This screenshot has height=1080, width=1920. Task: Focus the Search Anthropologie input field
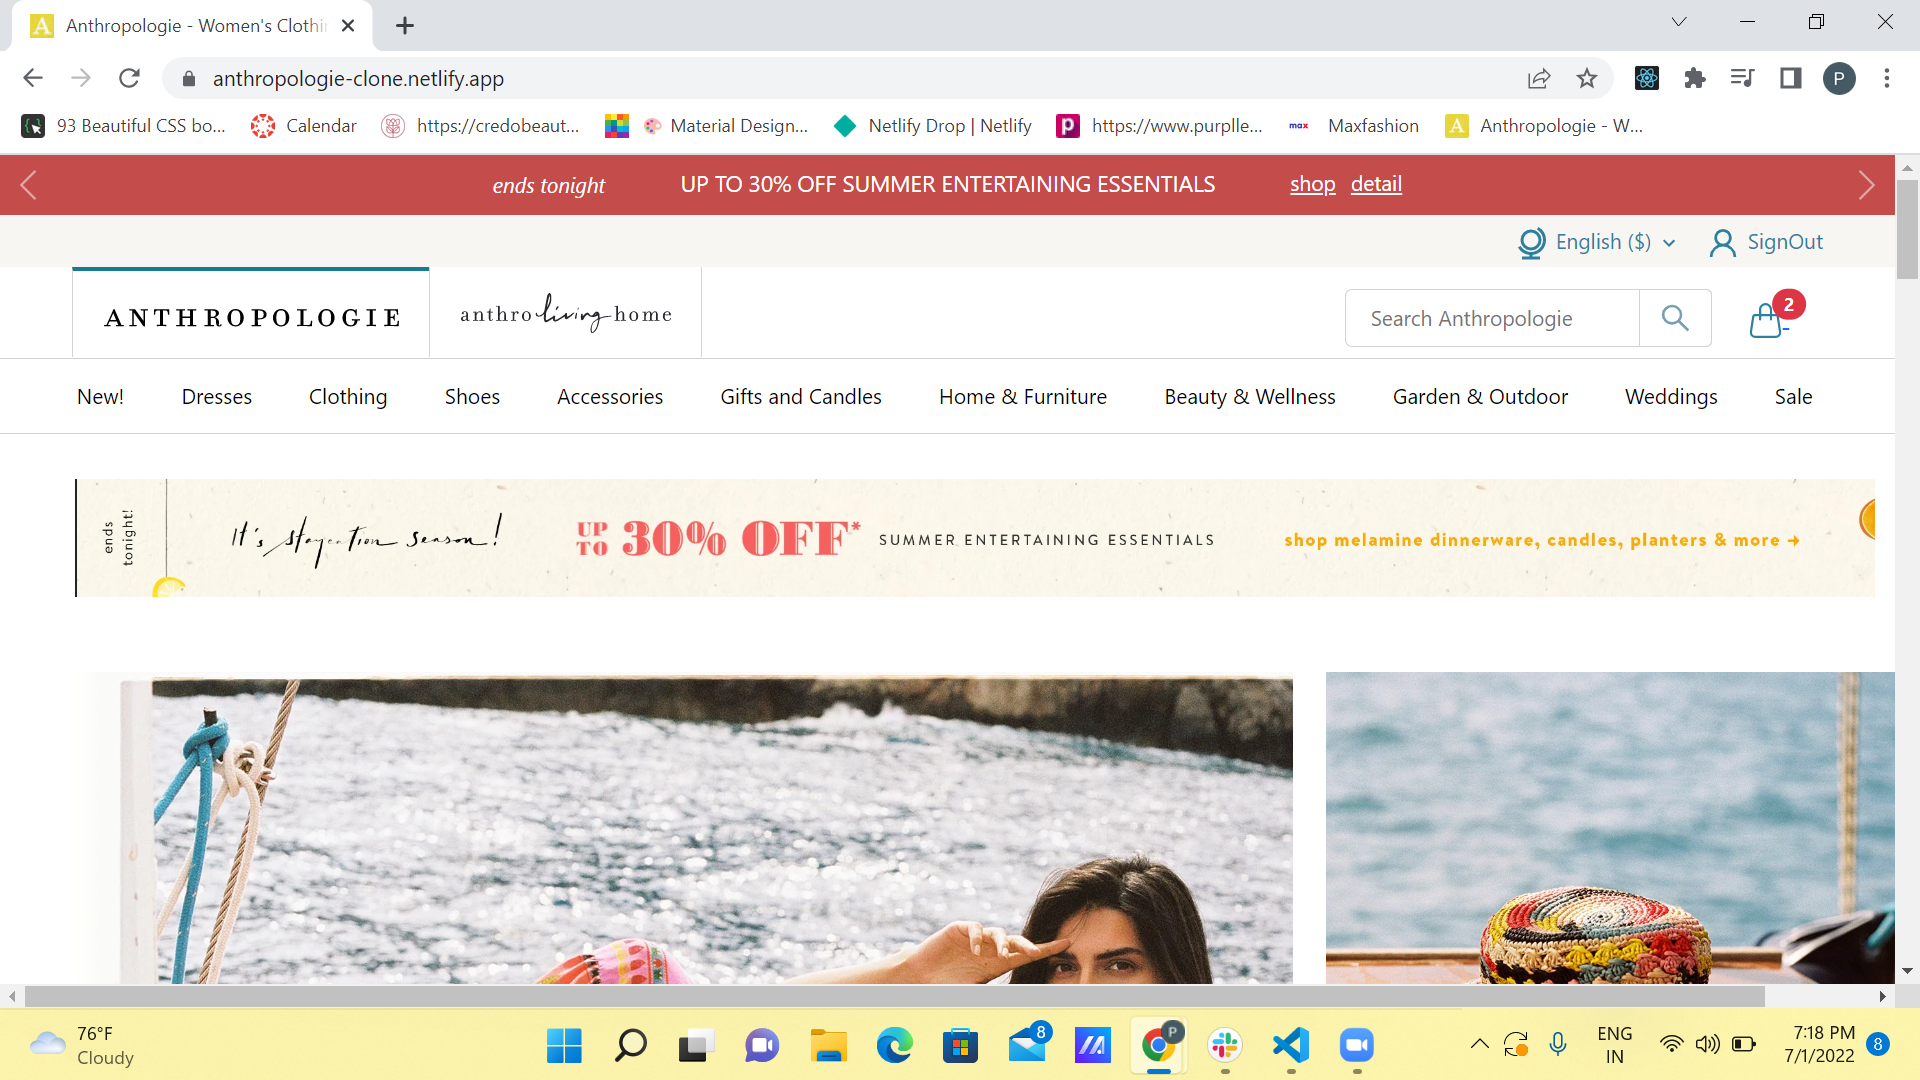1492,319
